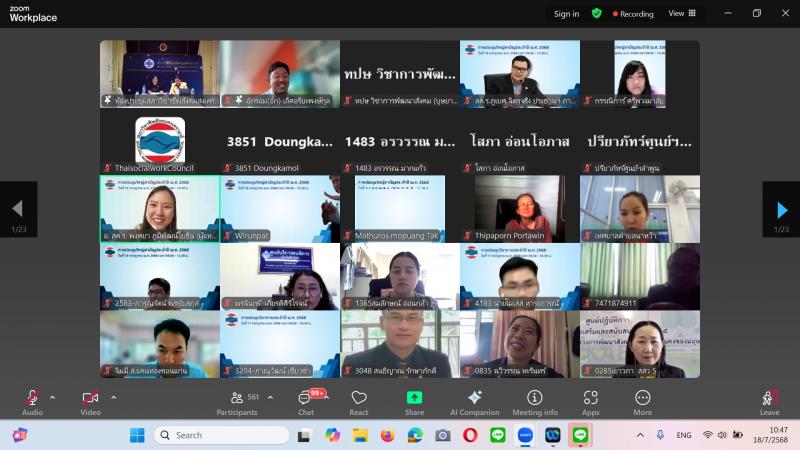800x450 pixels.
Task: Select the Mathuros mopuang Tak tile
Action: [400, 209]
